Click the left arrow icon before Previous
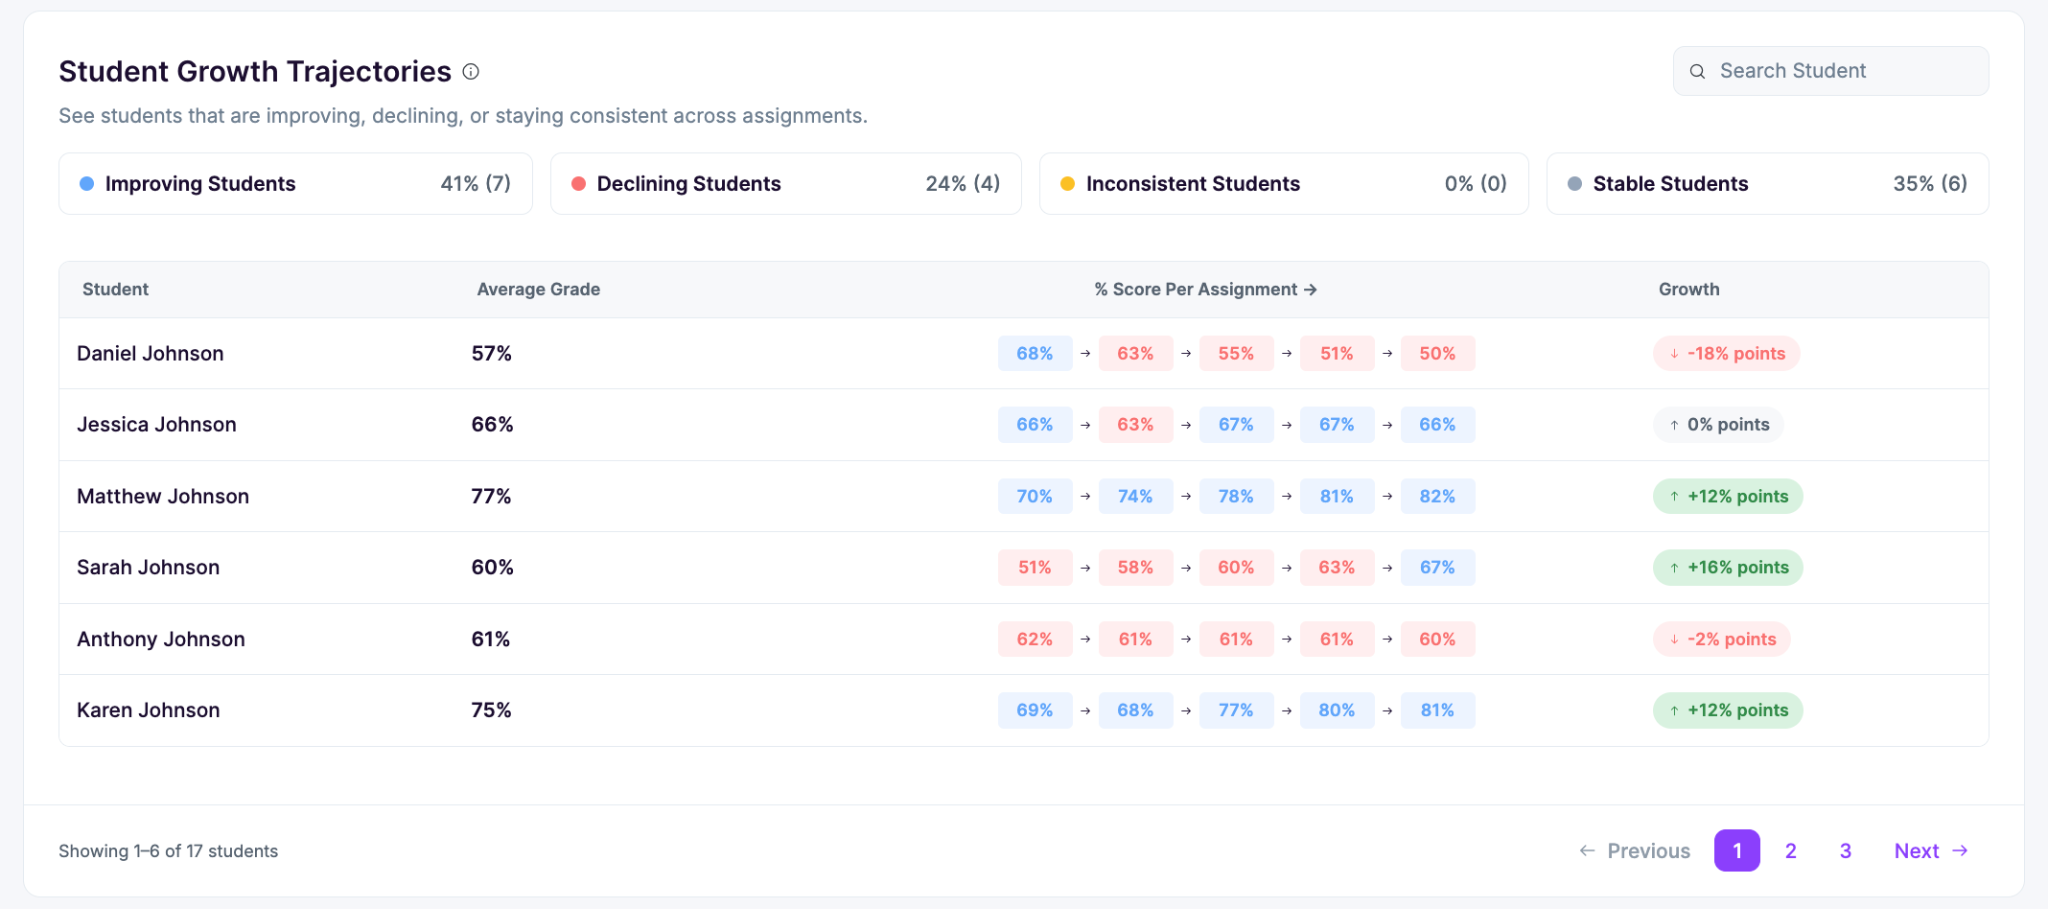Screen dimensions: 2048x909 [1587, 851]
